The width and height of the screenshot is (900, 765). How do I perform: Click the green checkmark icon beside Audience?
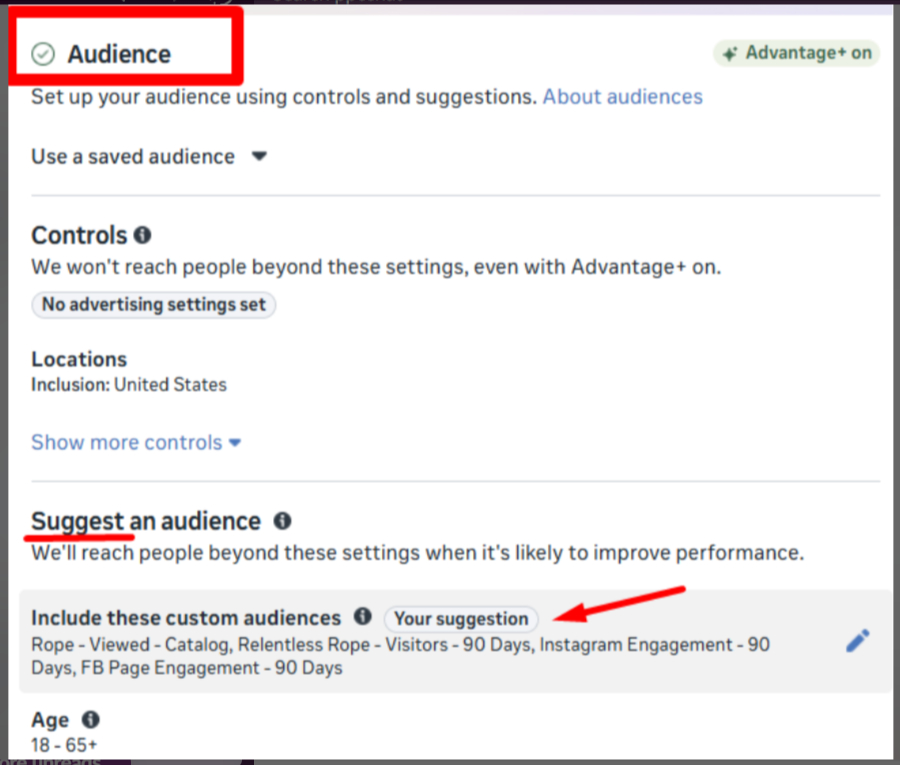click(43, 54)
